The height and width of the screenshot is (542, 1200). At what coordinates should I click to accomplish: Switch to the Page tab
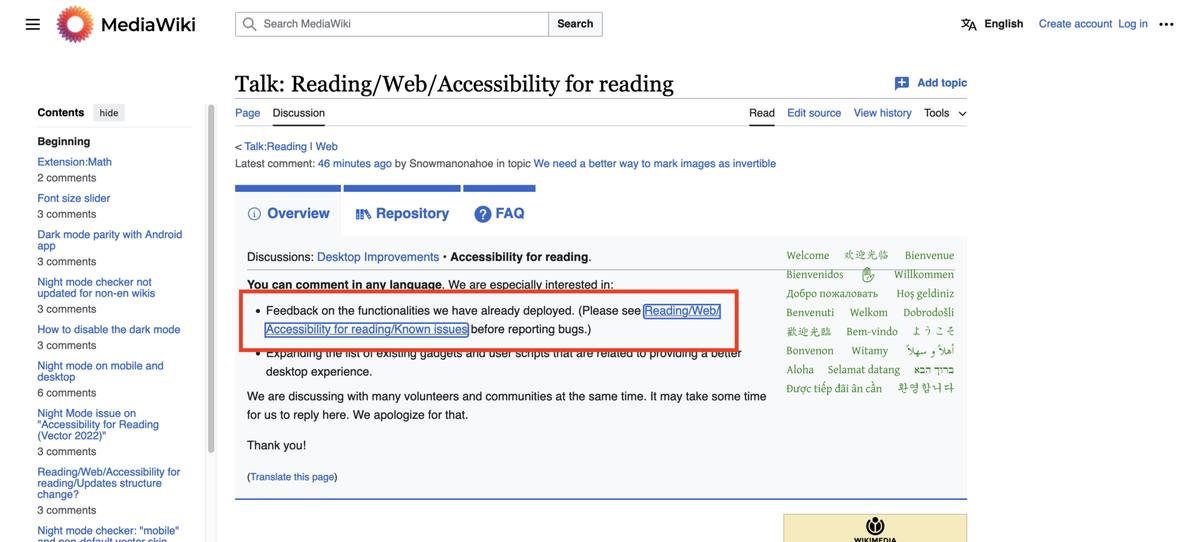[x=247, y=113]
